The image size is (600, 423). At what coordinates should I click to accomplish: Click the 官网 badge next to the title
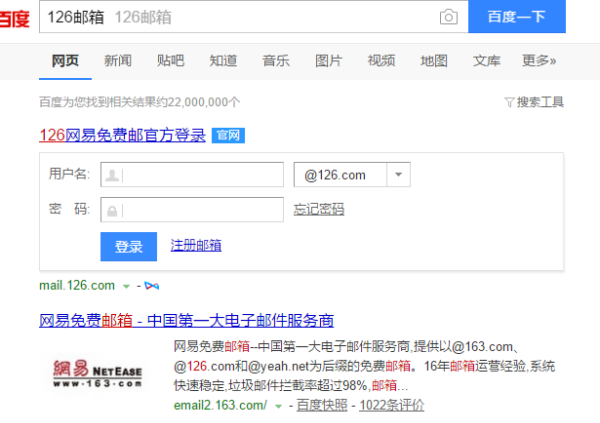[228, 135]
